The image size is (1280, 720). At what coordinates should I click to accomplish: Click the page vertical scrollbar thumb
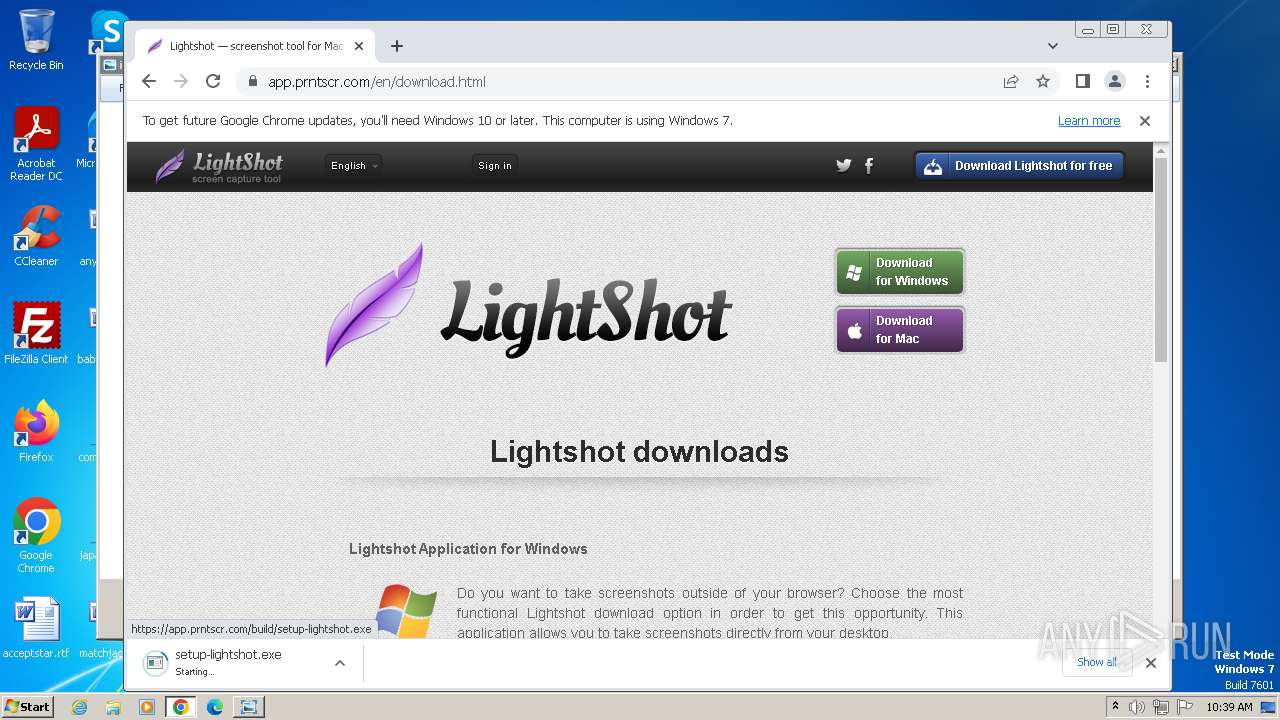coord(1161,260)
